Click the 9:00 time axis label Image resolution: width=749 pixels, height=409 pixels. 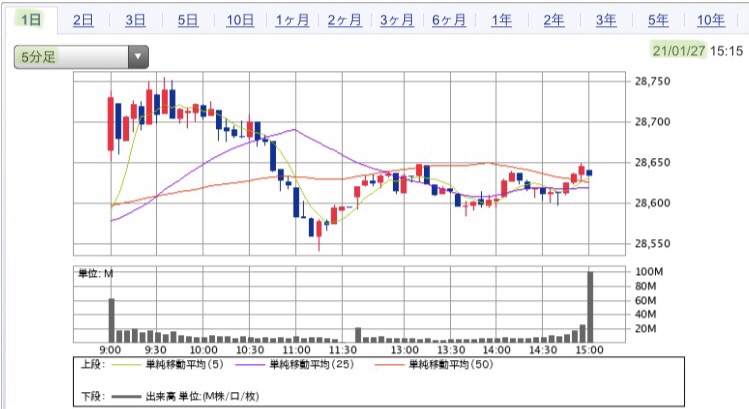110,350
